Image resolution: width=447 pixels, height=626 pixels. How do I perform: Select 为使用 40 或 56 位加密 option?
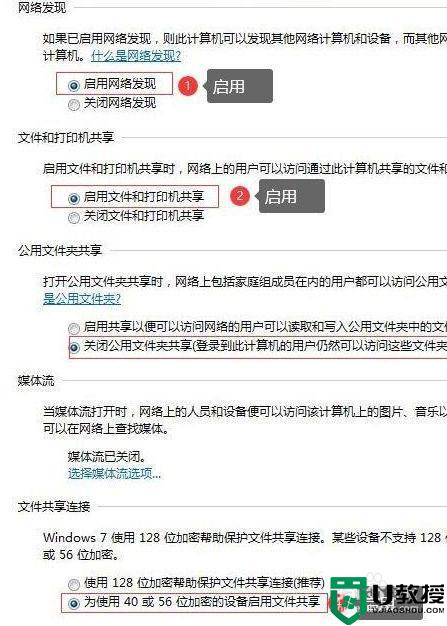73,603
